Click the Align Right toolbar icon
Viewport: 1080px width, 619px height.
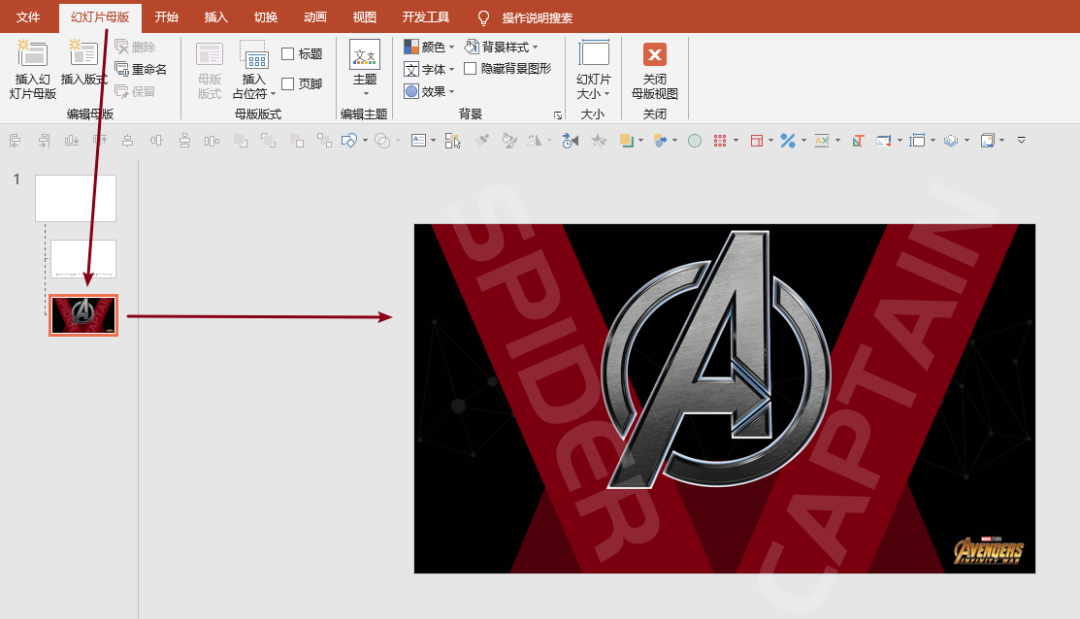point(43,140)
